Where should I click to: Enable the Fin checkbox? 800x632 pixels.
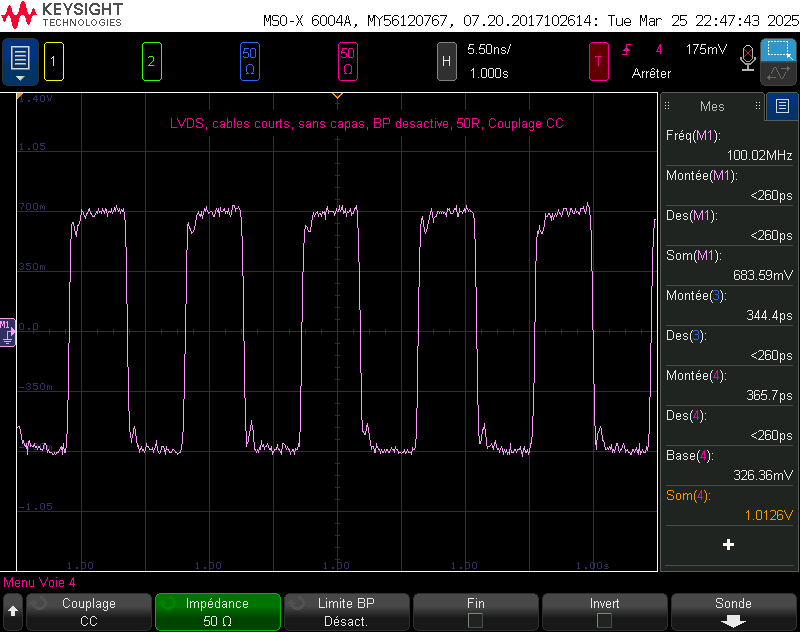click(x=476, y=620)
